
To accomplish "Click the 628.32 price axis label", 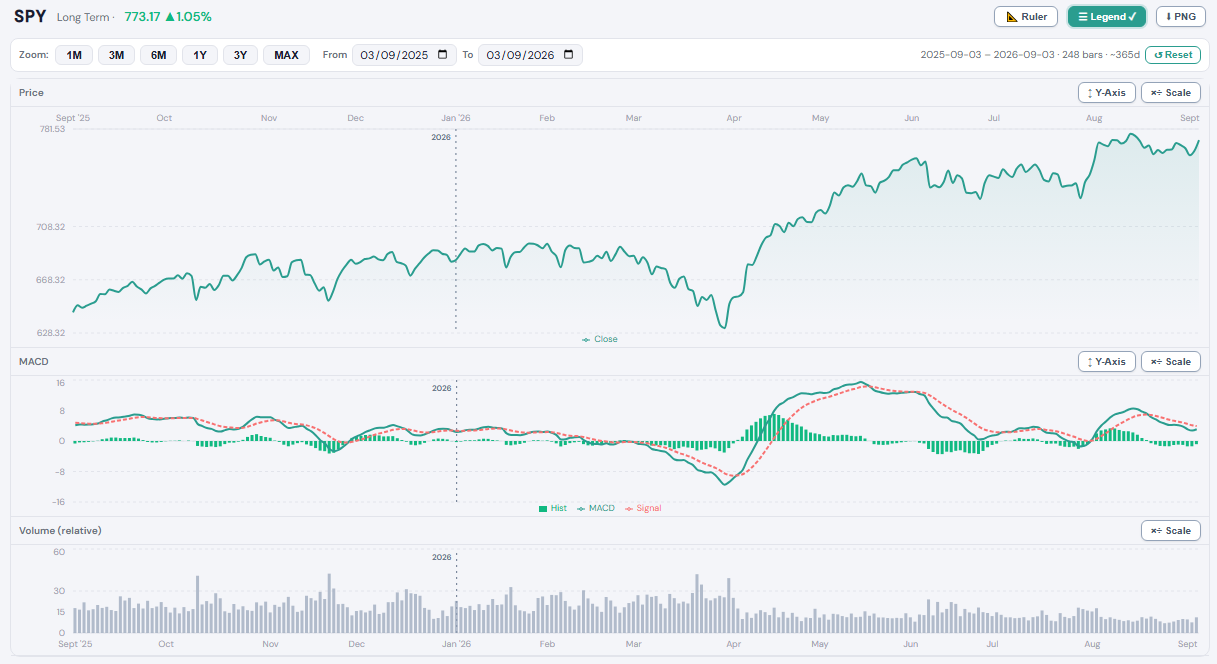I will click(x=52, y=333).
